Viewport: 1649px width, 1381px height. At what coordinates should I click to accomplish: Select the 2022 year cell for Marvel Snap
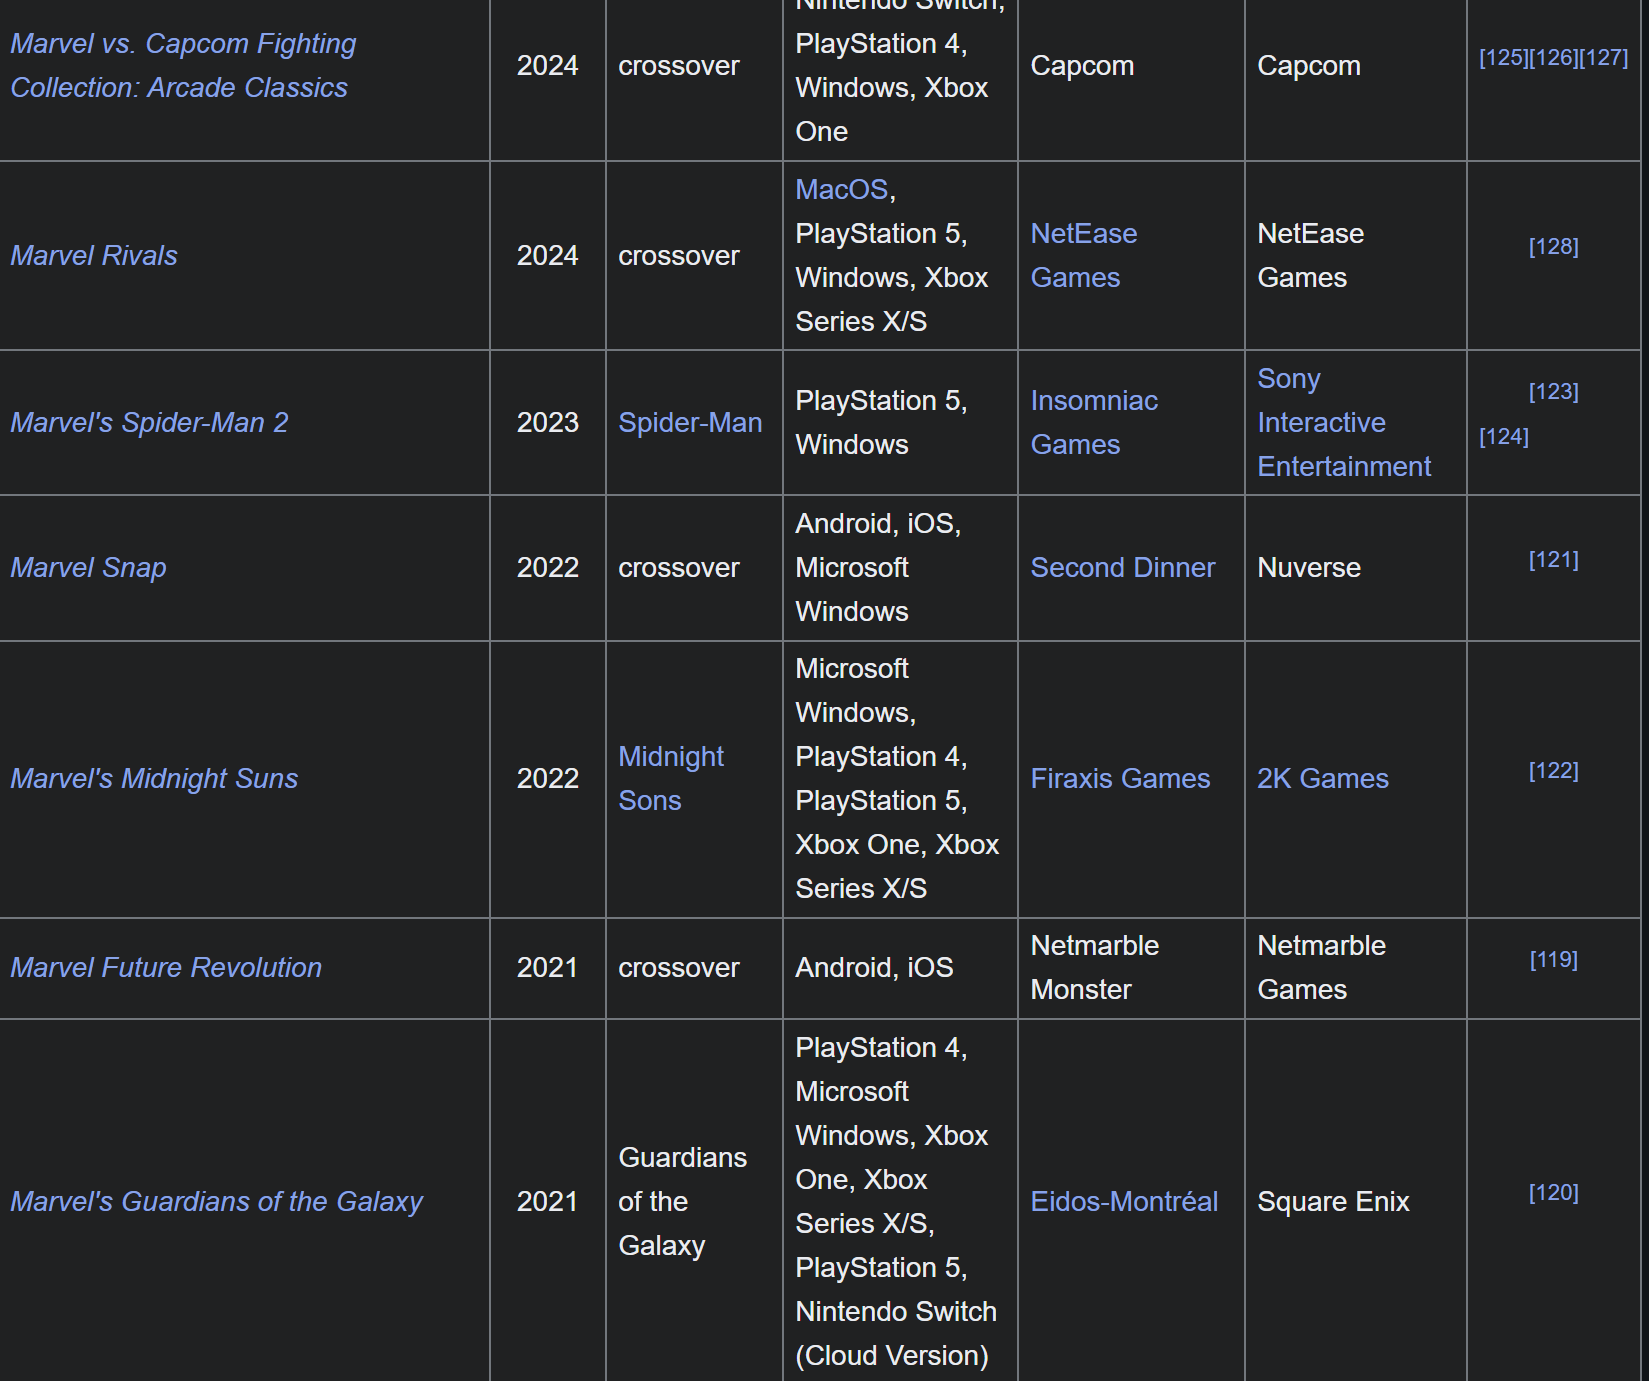548,568
